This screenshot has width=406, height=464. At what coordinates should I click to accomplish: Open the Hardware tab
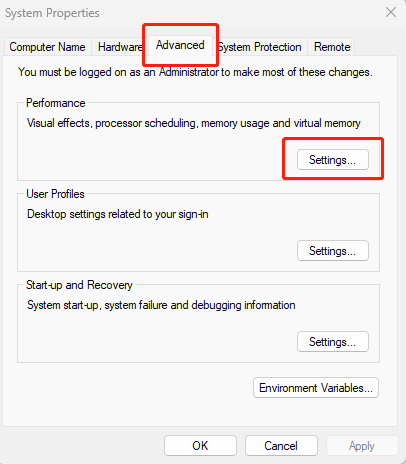[x=119, y=47]
